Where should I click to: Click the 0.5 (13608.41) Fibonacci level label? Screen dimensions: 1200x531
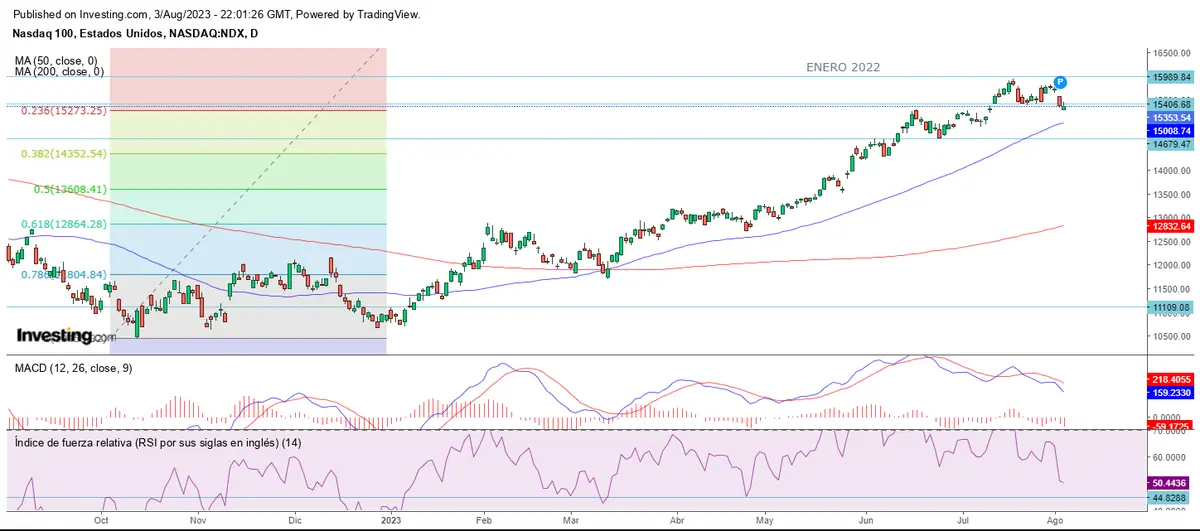[x=70, y=189]
